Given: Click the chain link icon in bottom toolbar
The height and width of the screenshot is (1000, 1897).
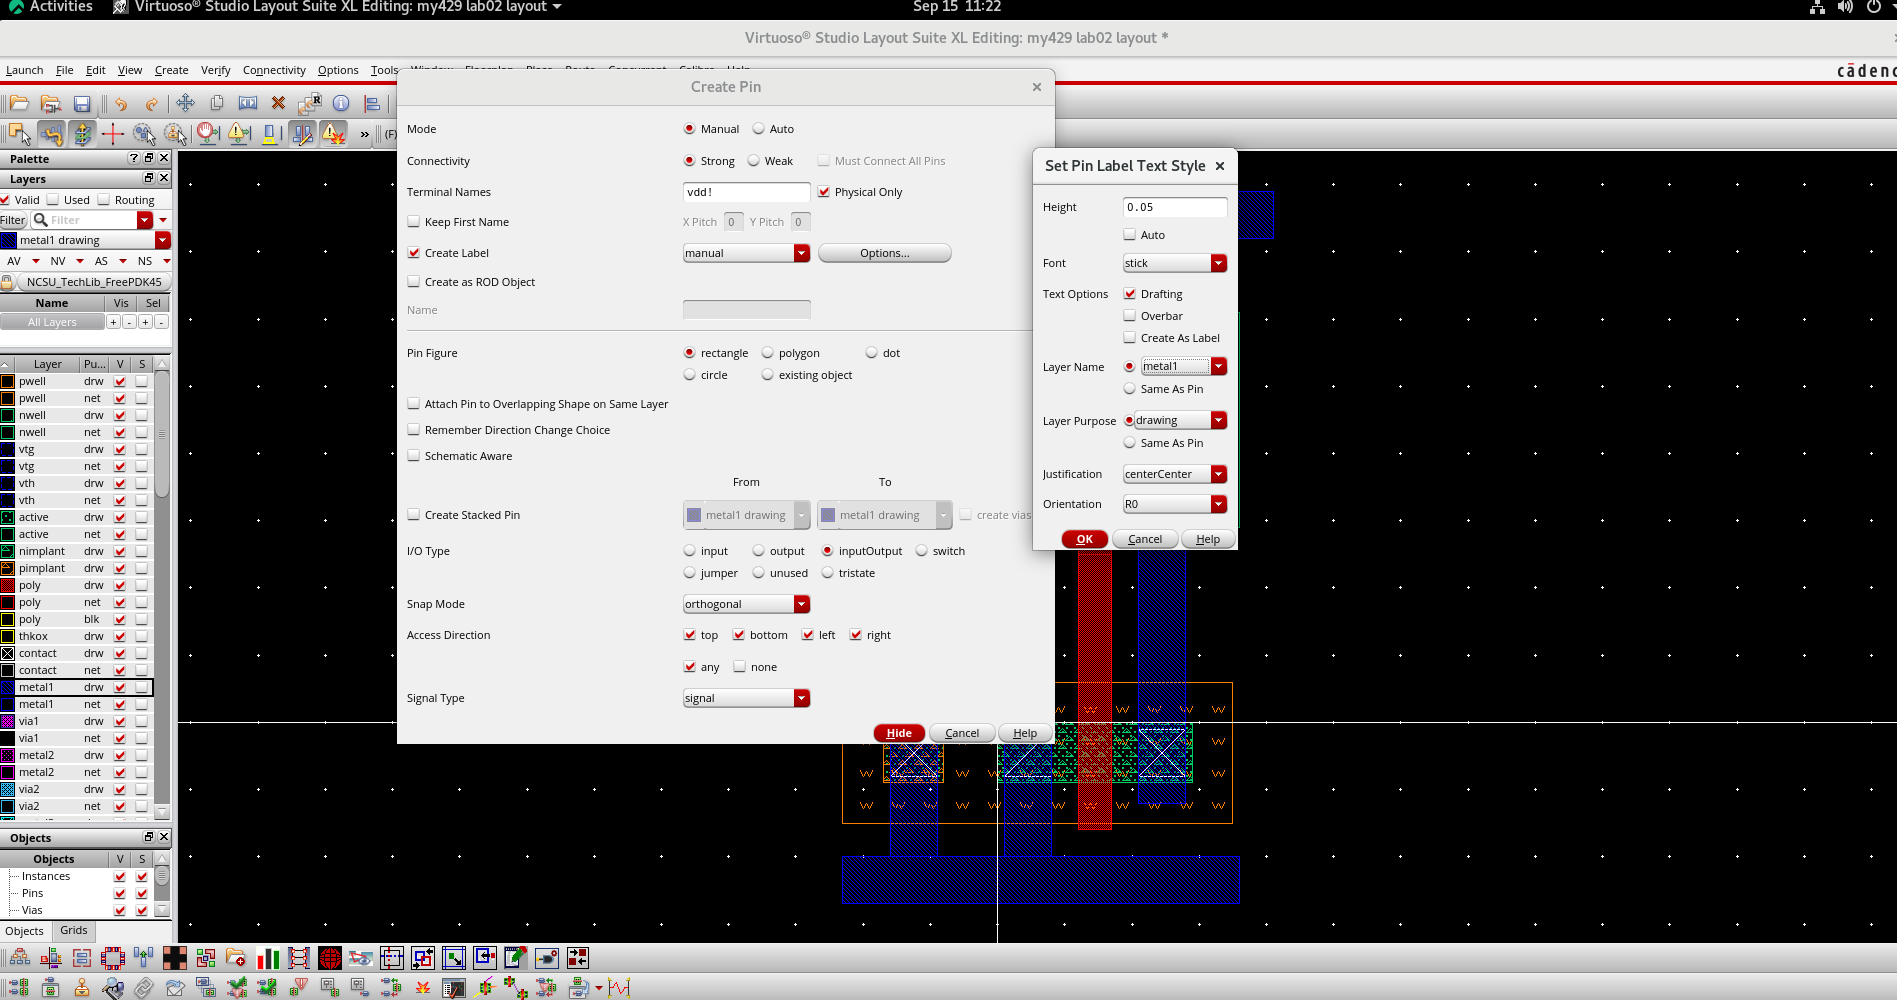Looking at the screenshot, I should [144, 988].
